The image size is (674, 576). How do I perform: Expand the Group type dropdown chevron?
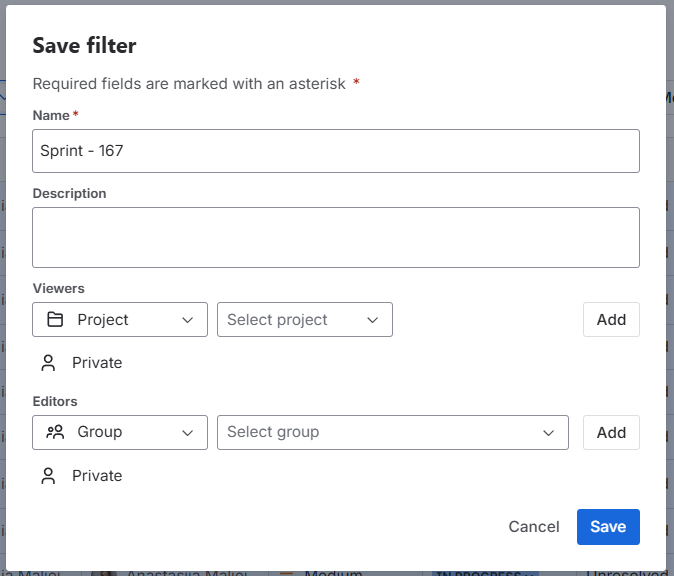pos(187,432)
